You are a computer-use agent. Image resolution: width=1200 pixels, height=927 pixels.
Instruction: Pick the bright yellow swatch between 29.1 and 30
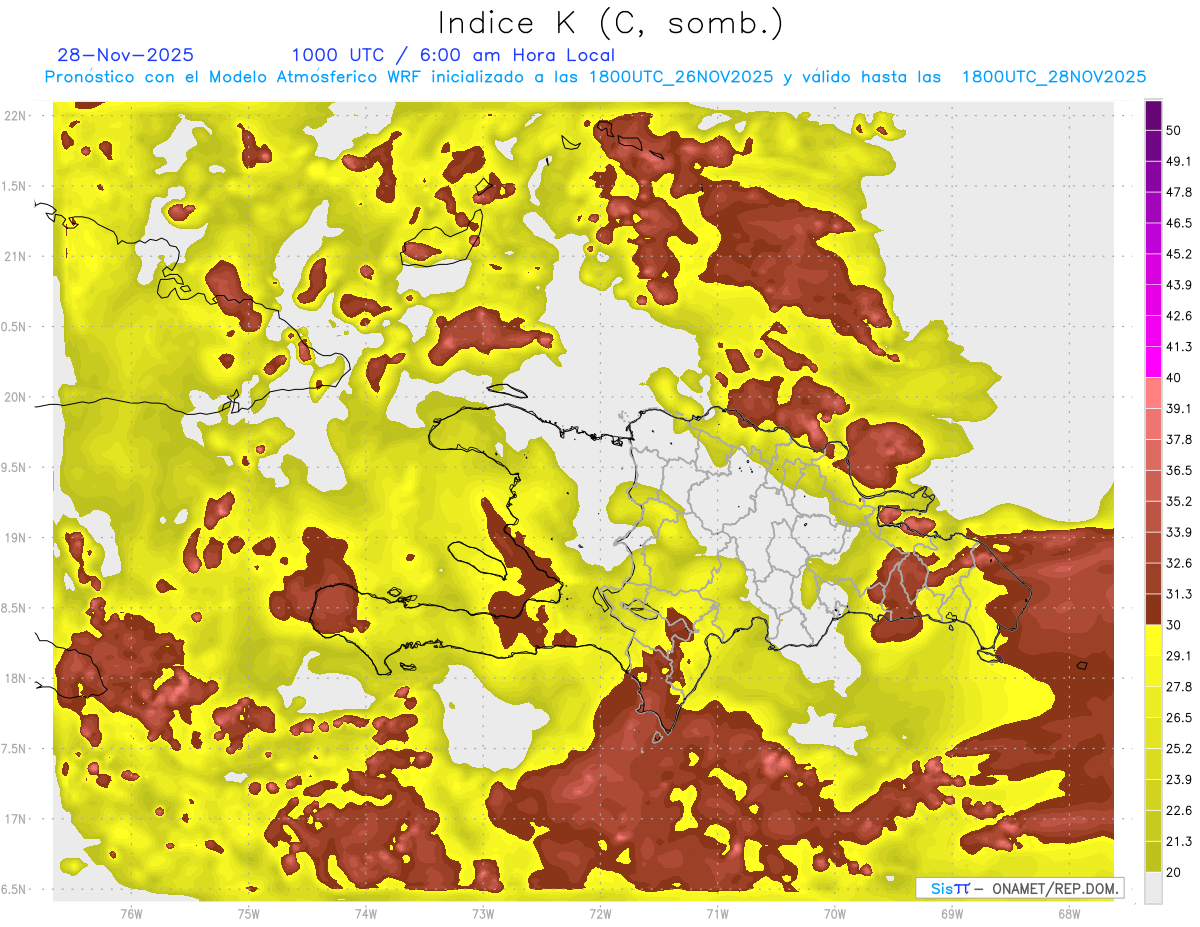click(1153, 640)
